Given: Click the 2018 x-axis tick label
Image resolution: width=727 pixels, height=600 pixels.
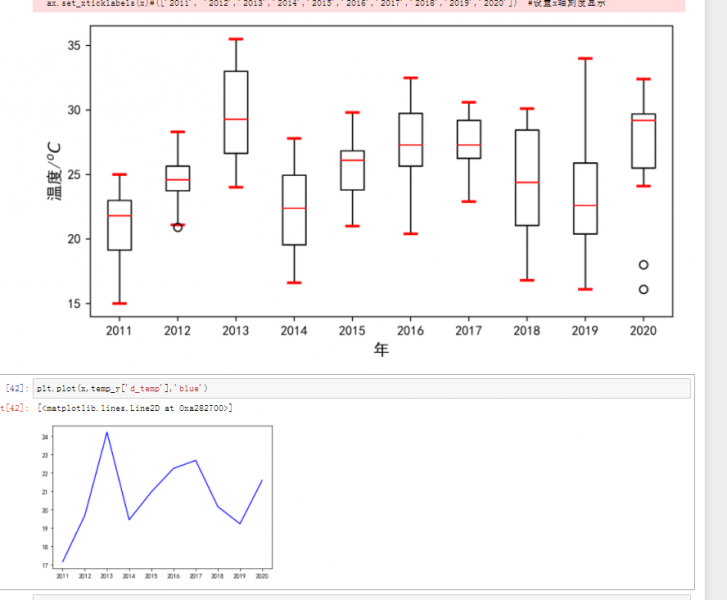Looking at the screenshot, I should tap(527, 331).
